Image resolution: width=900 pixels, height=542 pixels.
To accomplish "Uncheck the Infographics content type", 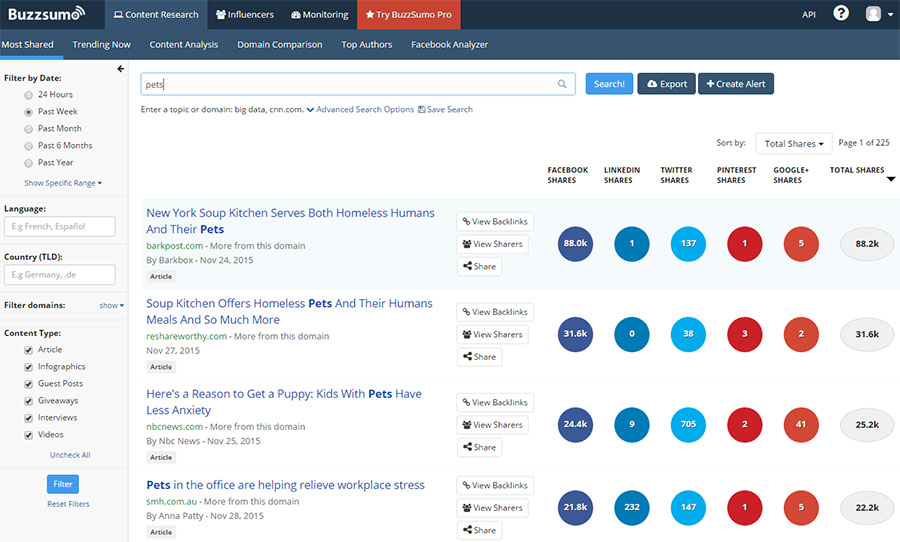I will [x=28, y=367].
